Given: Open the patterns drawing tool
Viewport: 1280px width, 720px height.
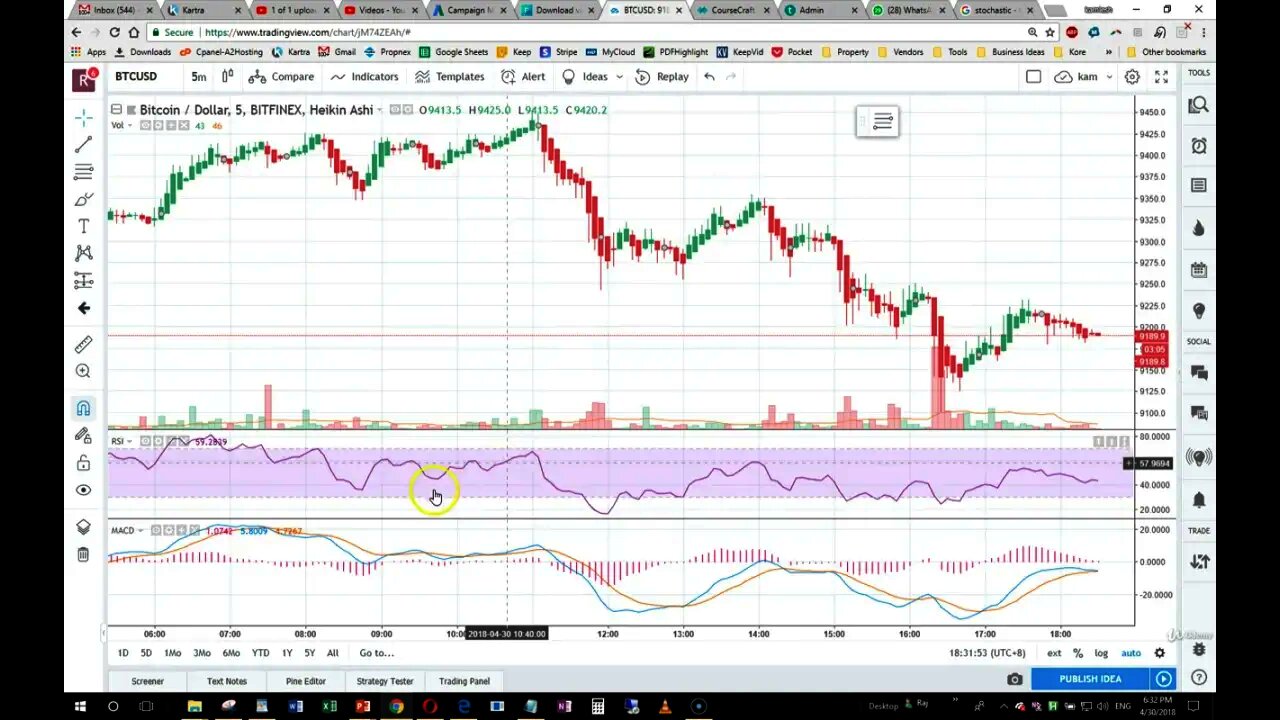Looking at the screenshot, I should [84, 253].
